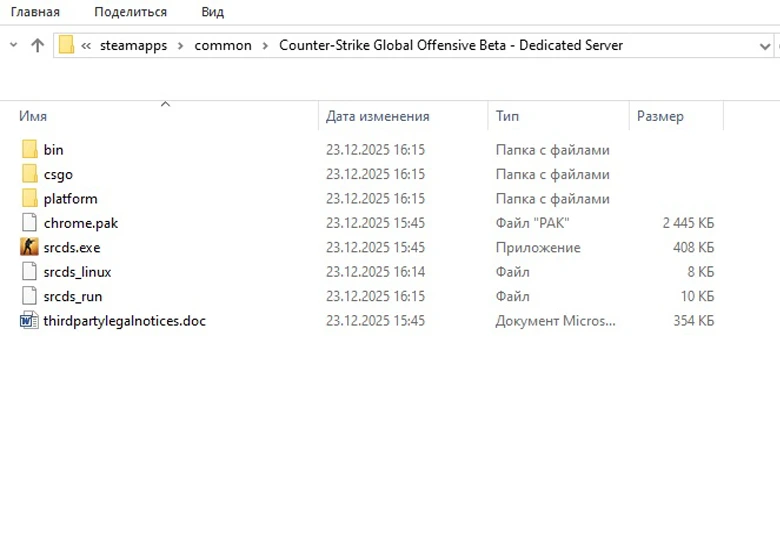Sort files by the Имя column
Image resolution: width=780 pixels, height=540 pixels.
point(33,117)
